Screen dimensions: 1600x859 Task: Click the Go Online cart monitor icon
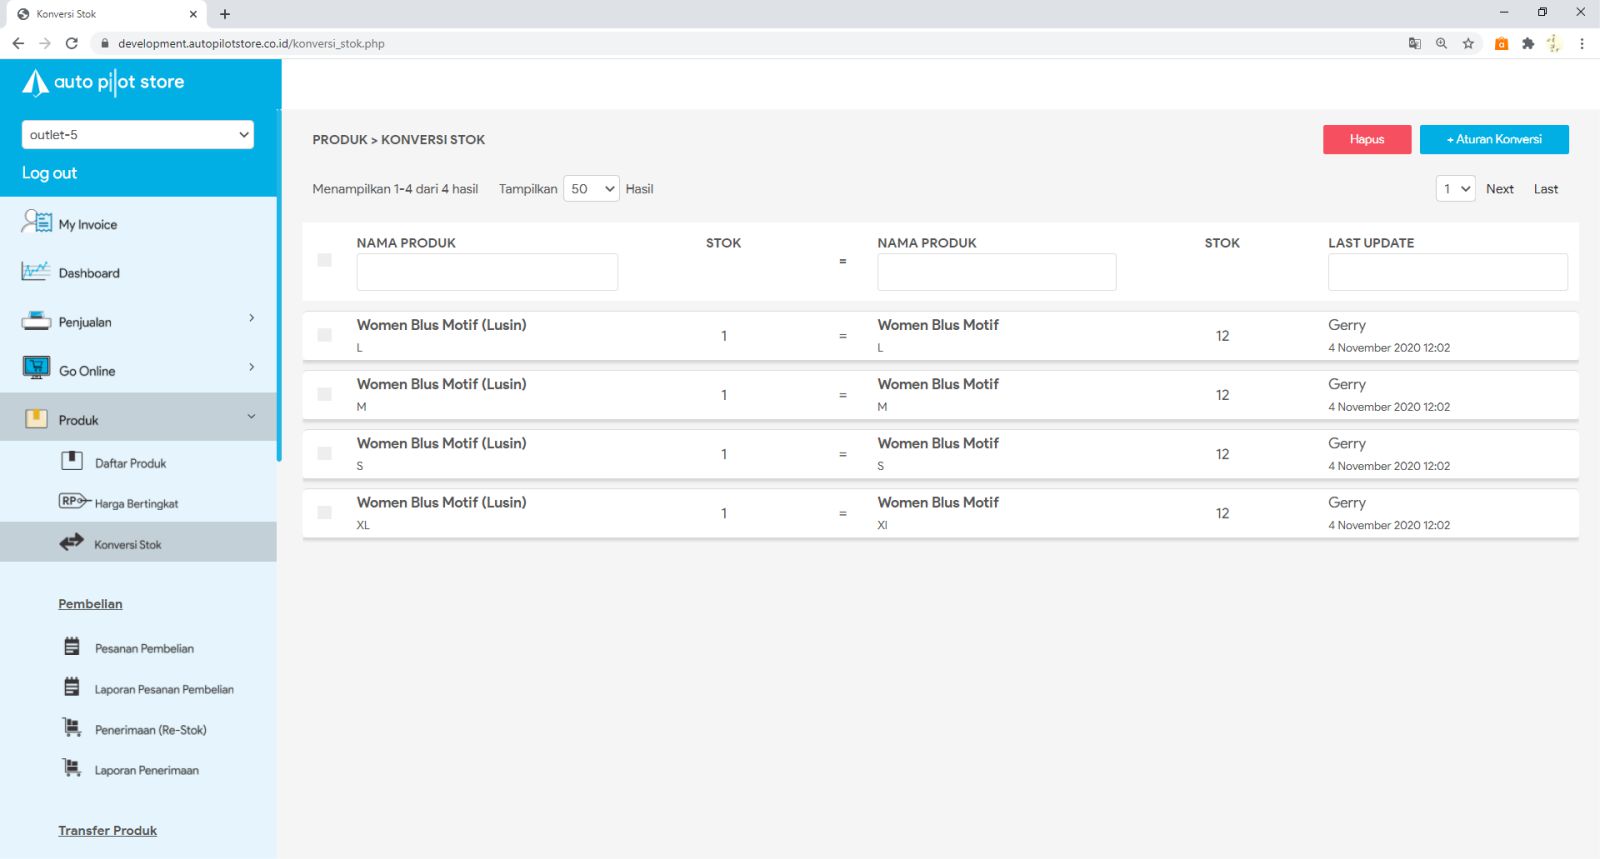[36, 368]
